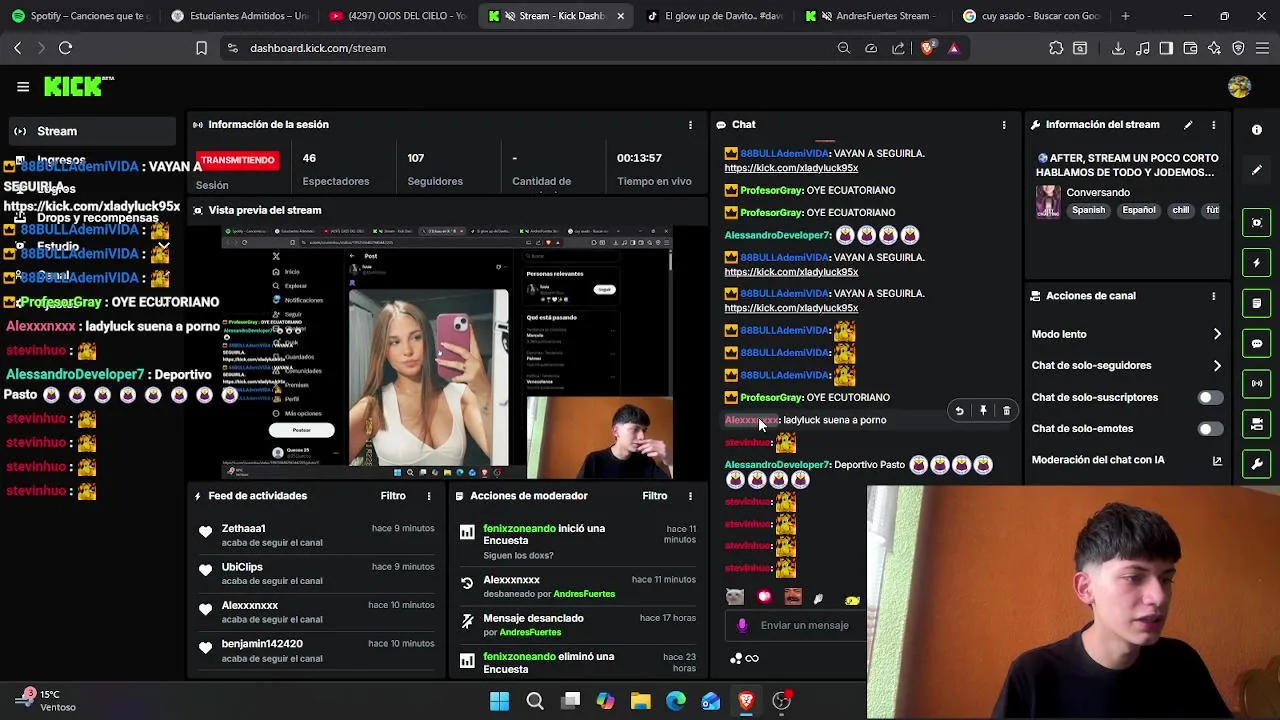Click the Spanish stream tag
1280x720 pixels.
(x=1089, y=211)
